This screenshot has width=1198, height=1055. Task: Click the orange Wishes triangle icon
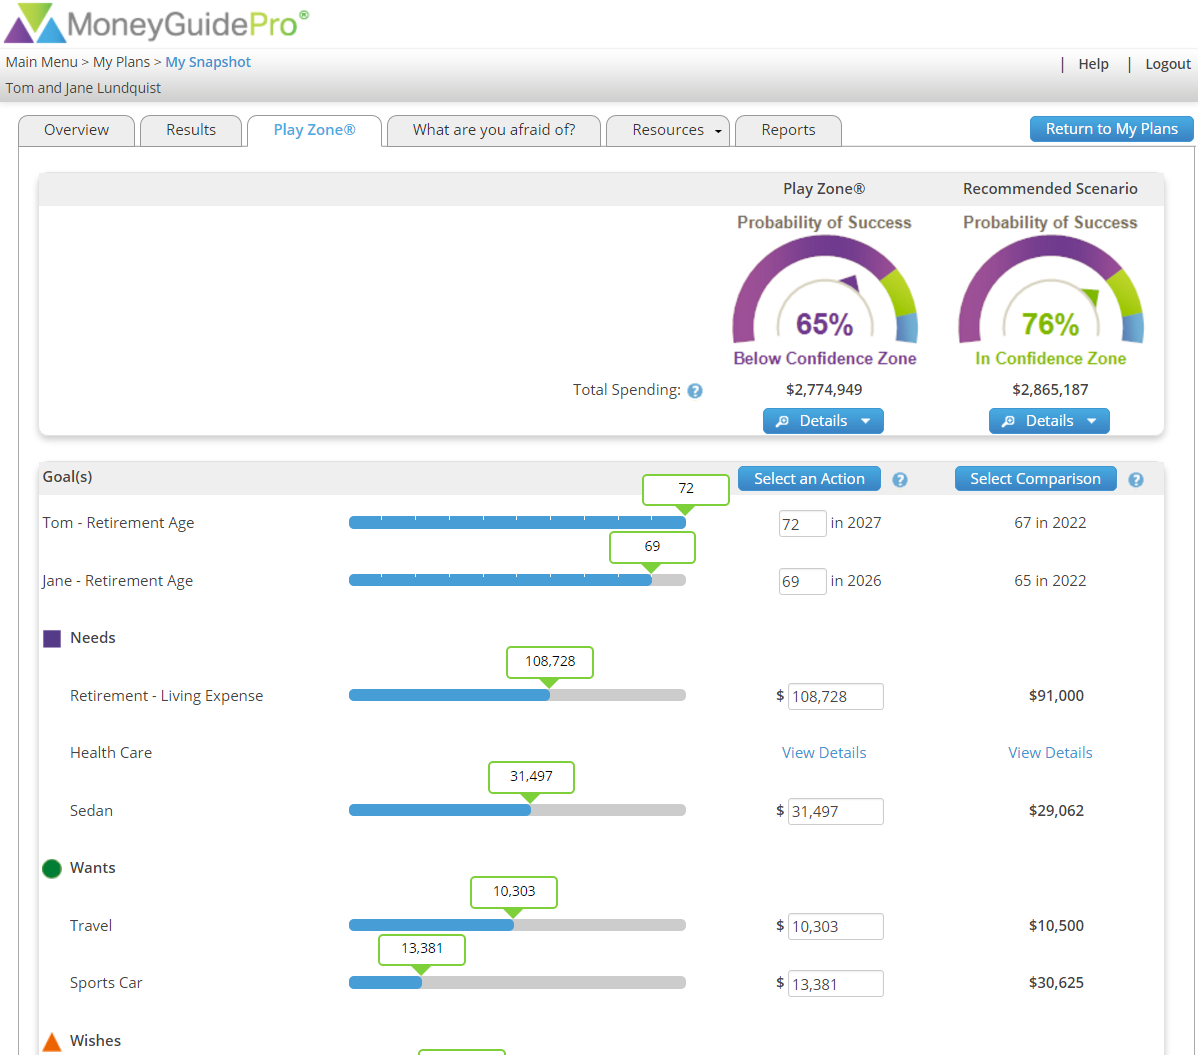click(x=51, y=1040)
